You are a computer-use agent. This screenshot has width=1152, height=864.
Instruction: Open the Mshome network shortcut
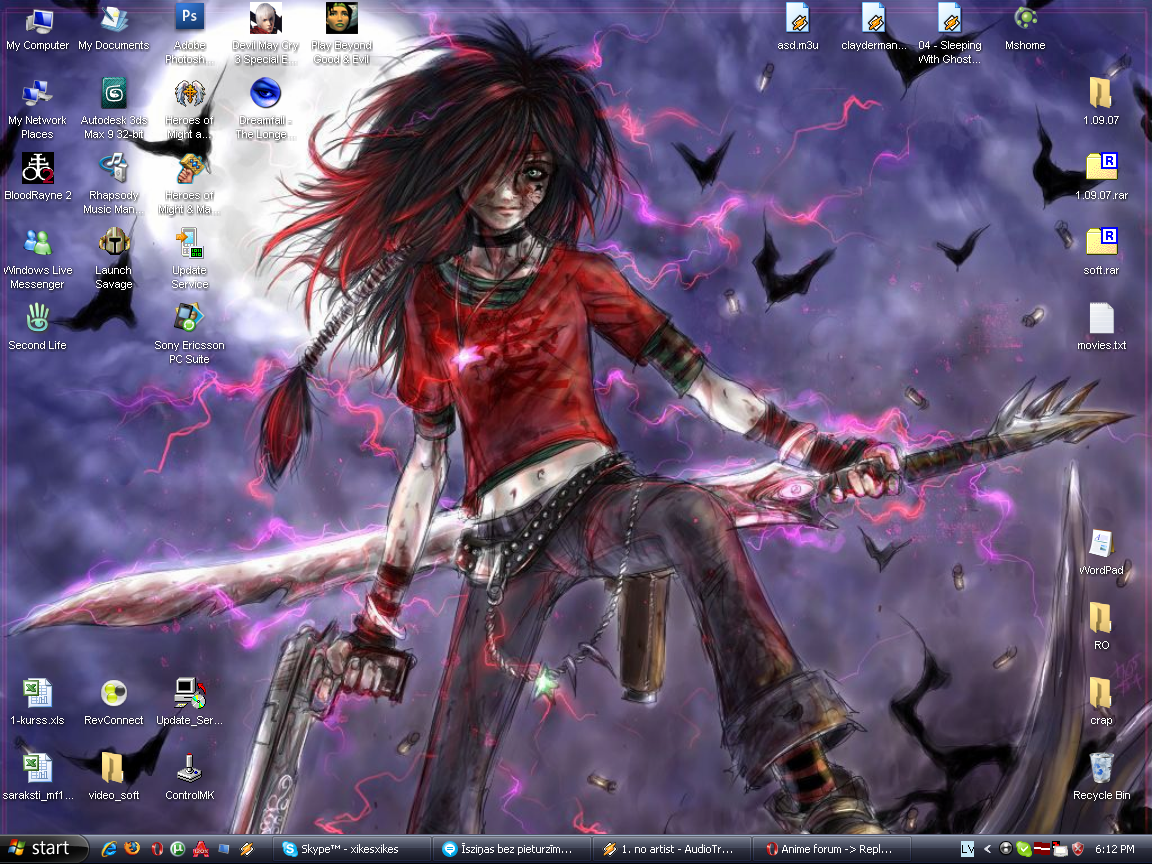click(1025, 29)
